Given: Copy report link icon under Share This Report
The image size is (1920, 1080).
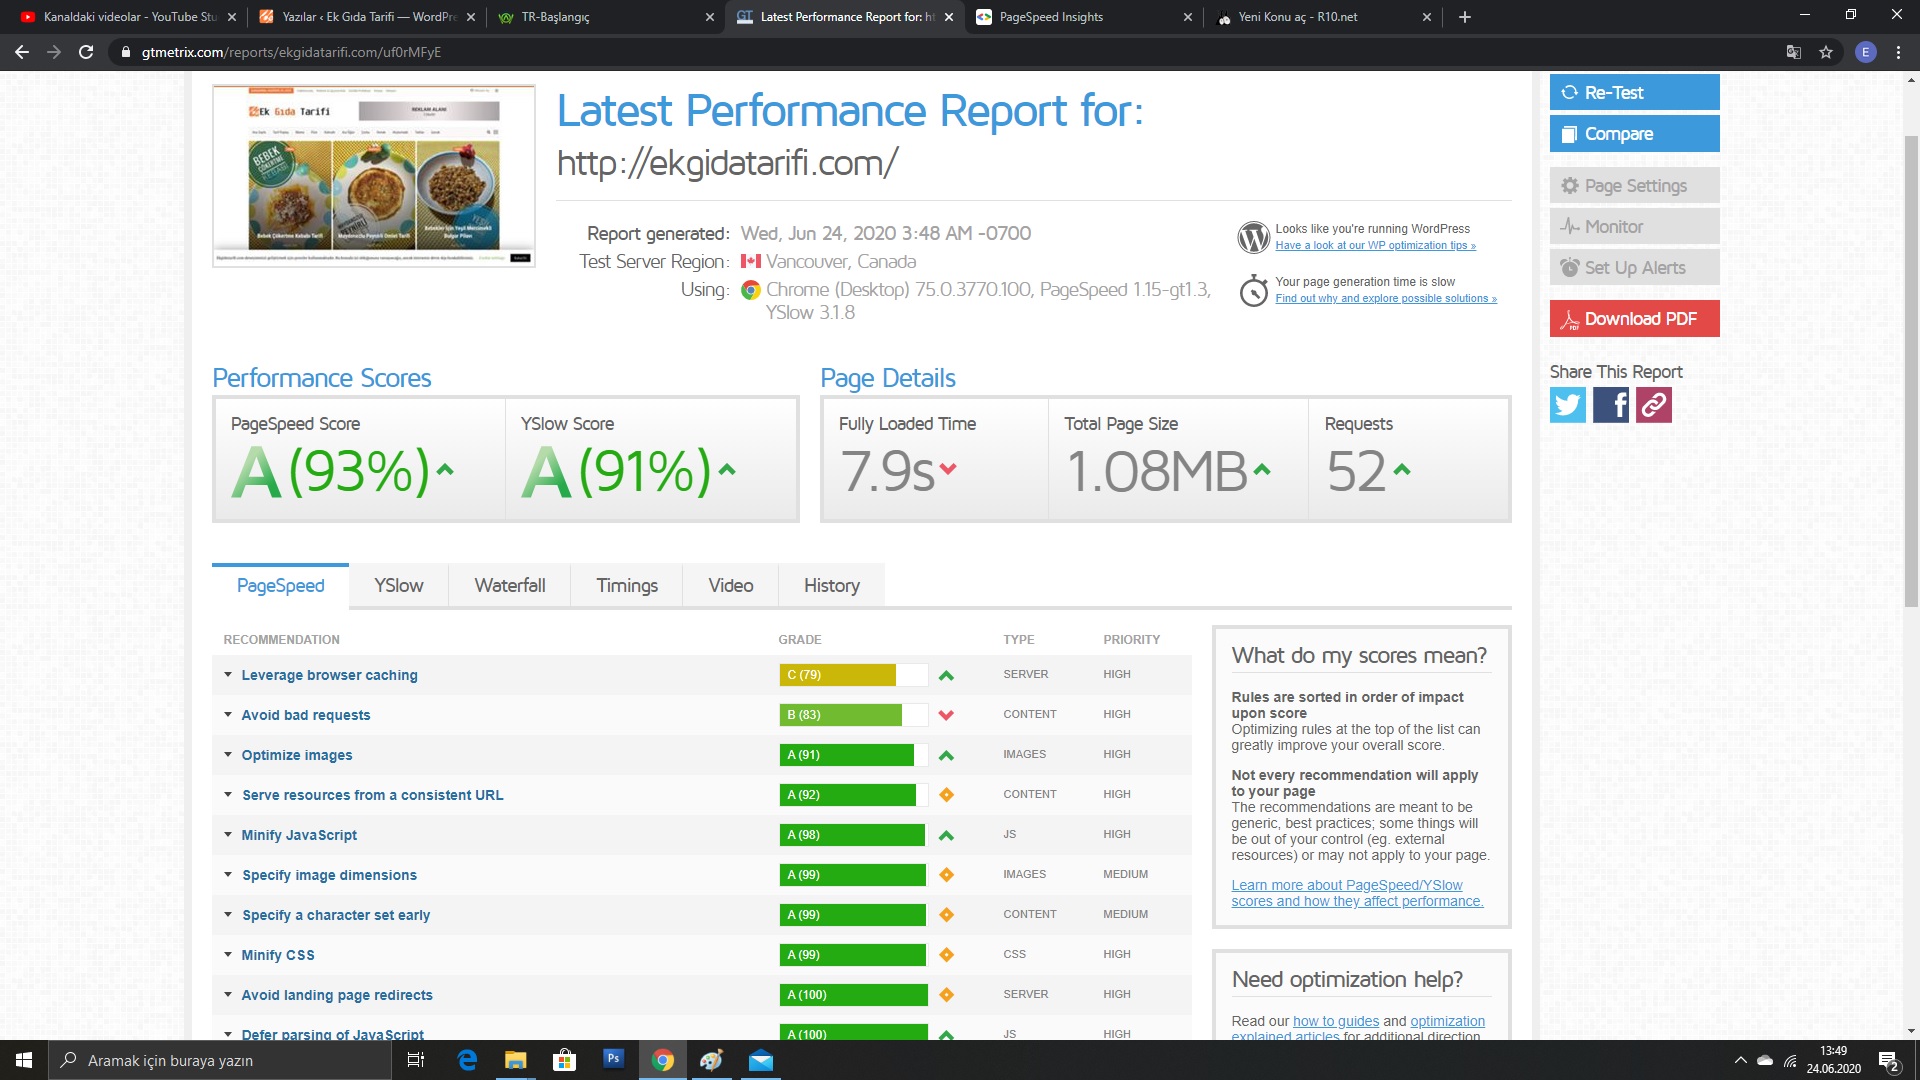Looking at the screenshot, I should [x=1653, y=405].
